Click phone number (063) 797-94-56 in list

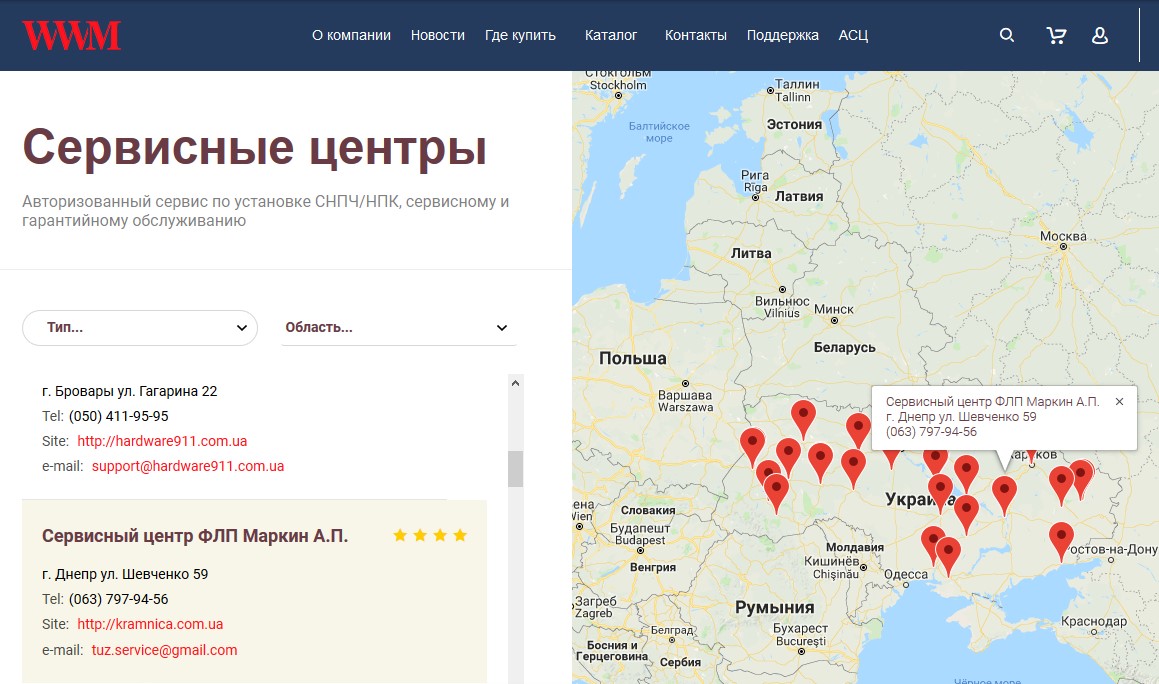click(118, 599)
